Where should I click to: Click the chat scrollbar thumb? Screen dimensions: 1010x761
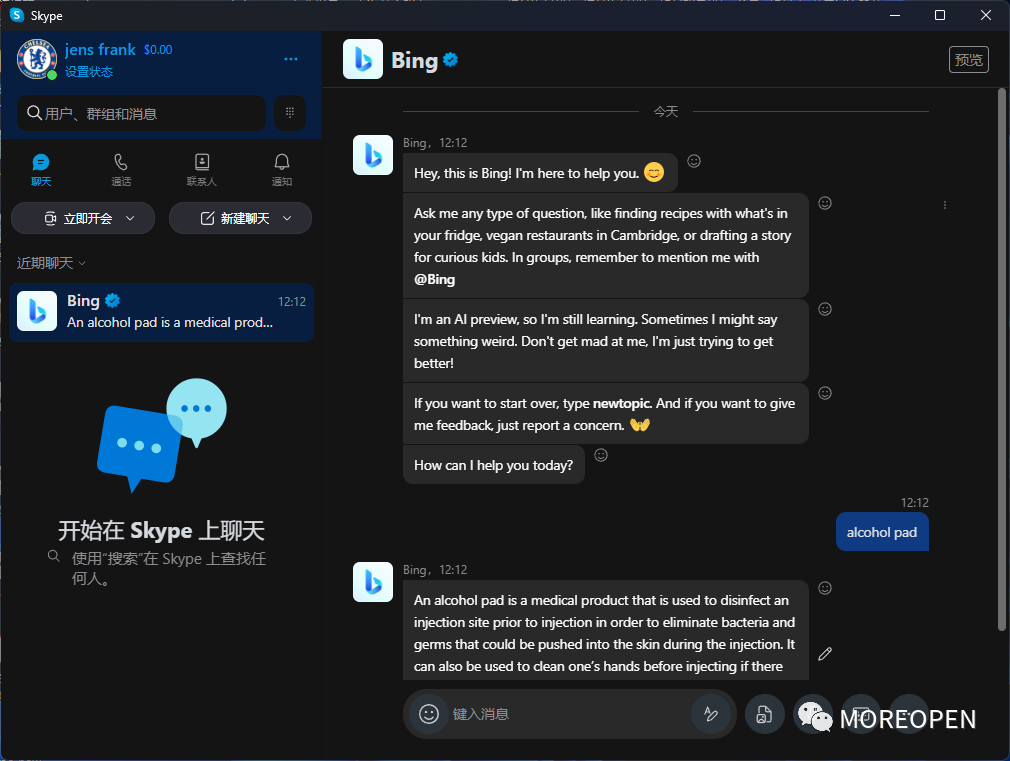click(x=1002, y=360)
